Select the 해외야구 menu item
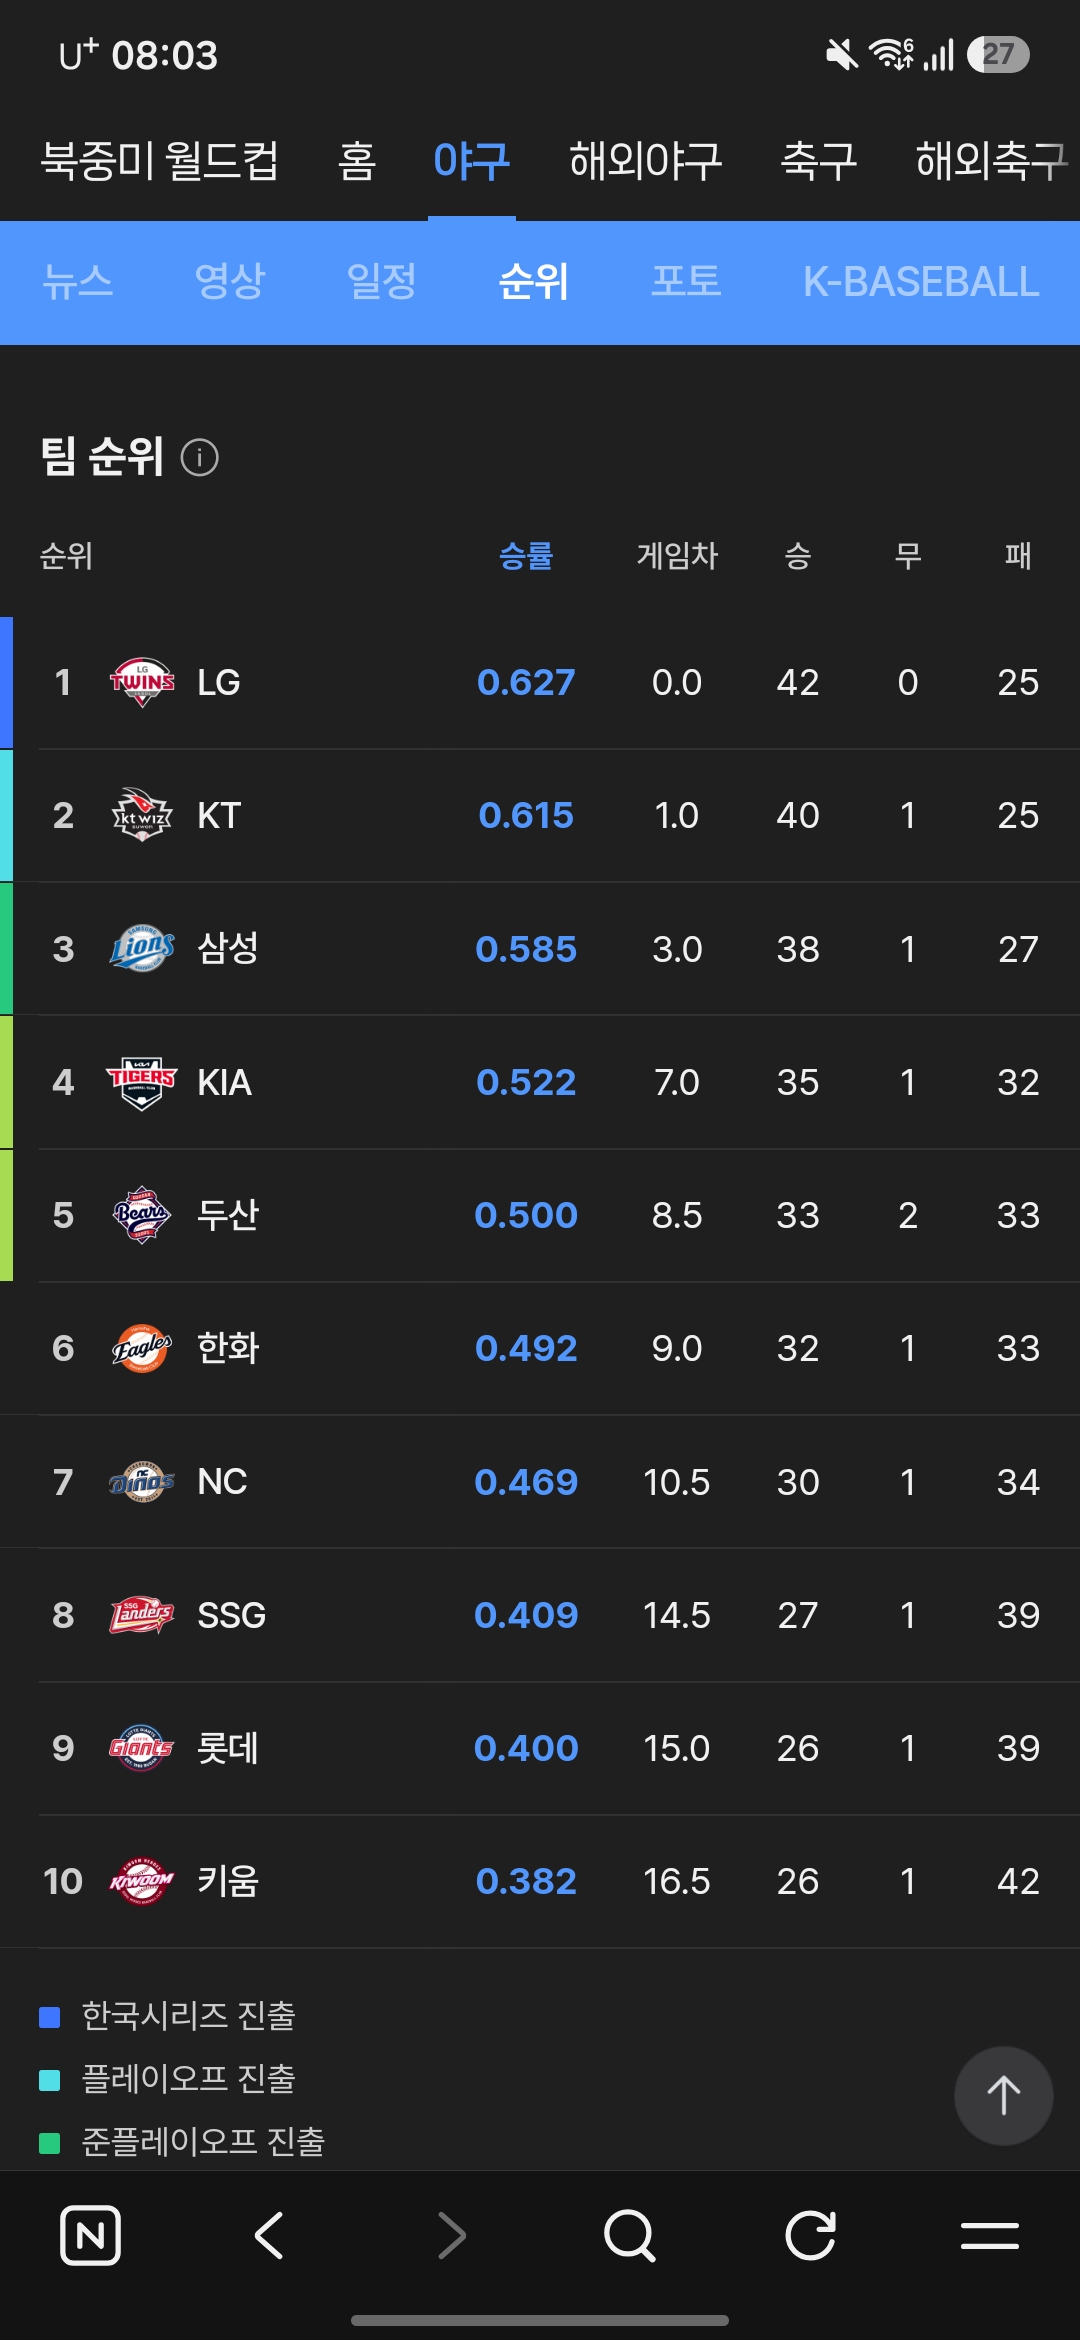This screenshot has width=1080, height=2340. (x=645, y=161)
